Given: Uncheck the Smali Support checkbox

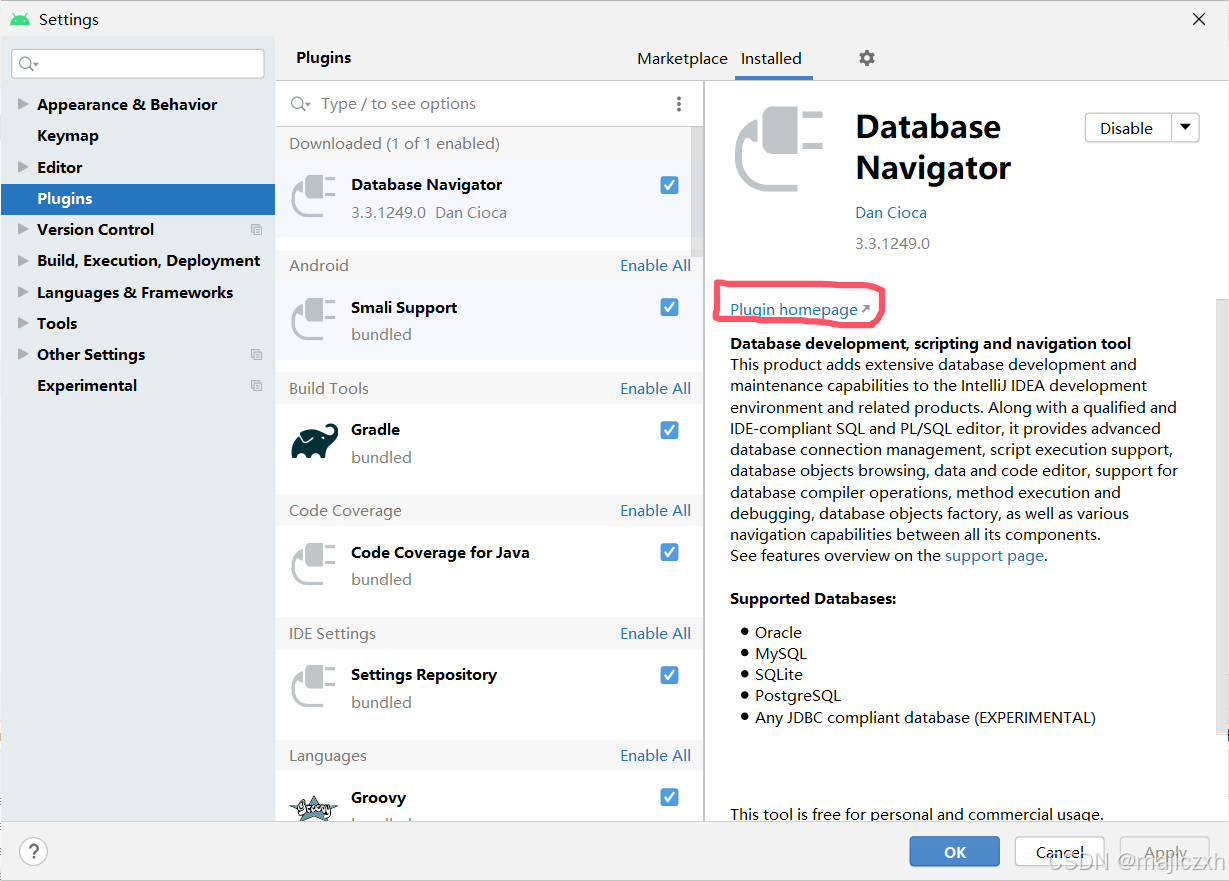Looking at the screenshot, I should pos(669,307).
